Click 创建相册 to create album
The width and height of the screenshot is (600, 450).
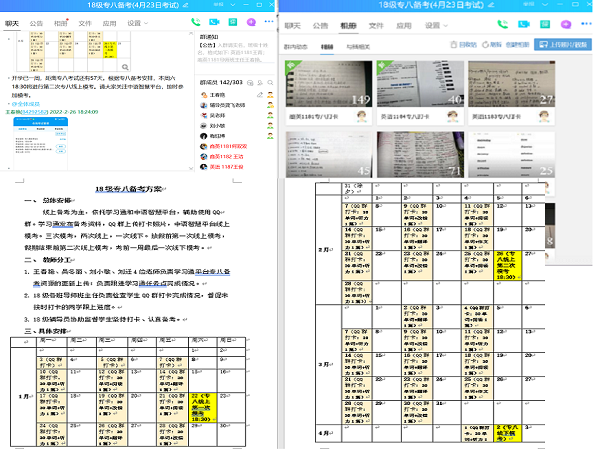[x=517, y=45]
